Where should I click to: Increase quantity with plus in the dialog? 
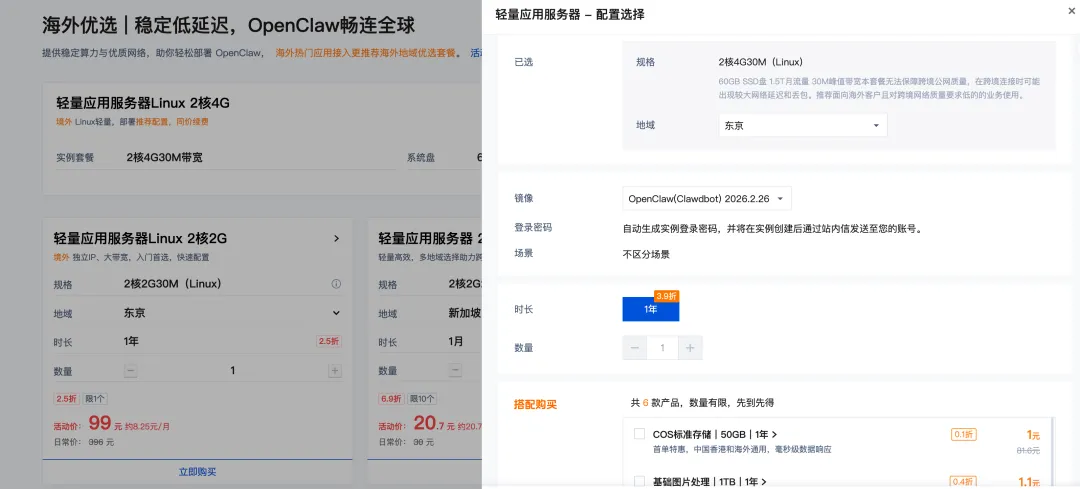[x=690, y=348]
